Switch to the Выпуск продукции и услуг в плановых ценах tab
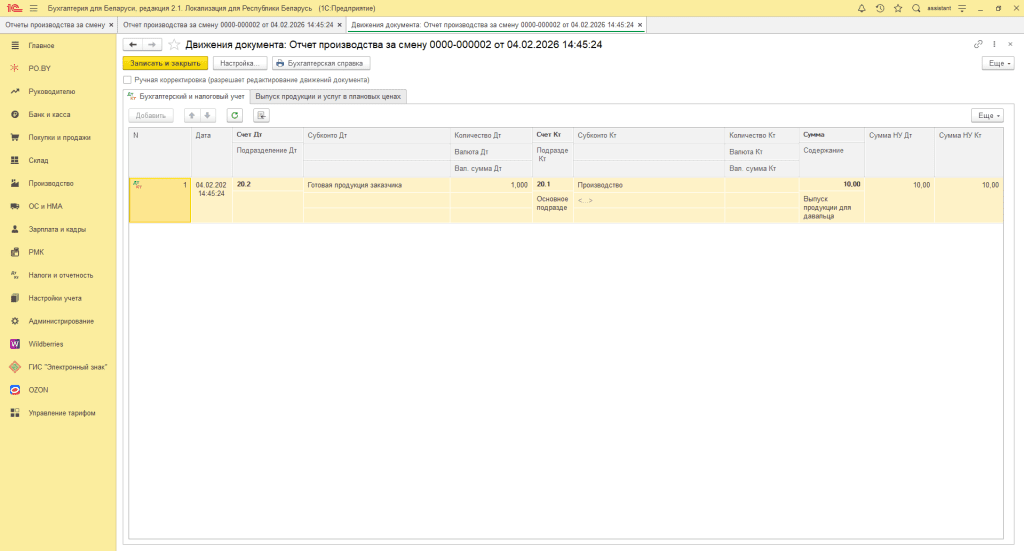This screenshot has width=1024, height=551. tap(328, 97)
